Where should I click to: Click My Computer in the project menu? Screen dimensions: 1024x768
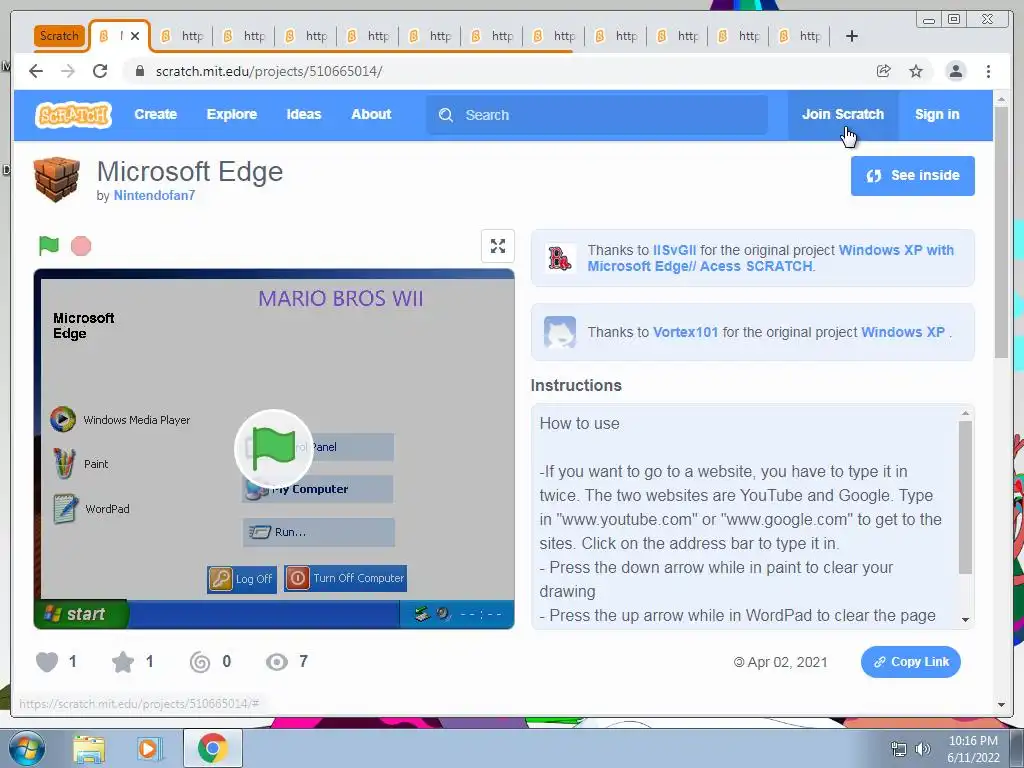(319, 489)
